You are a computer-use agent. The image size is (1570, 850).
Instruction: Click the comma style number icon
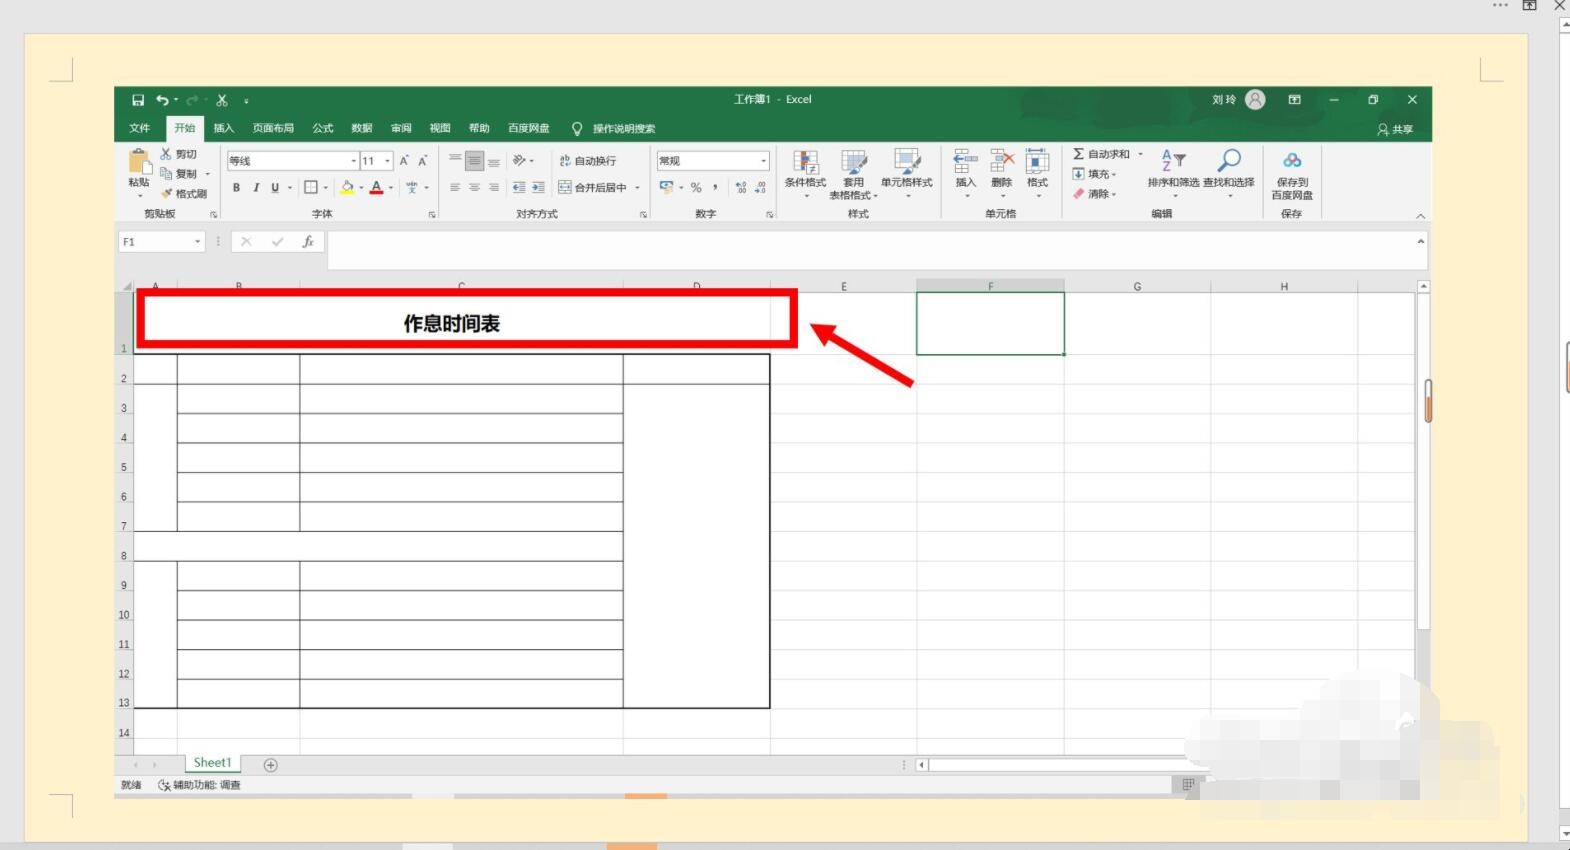[715, 188]
